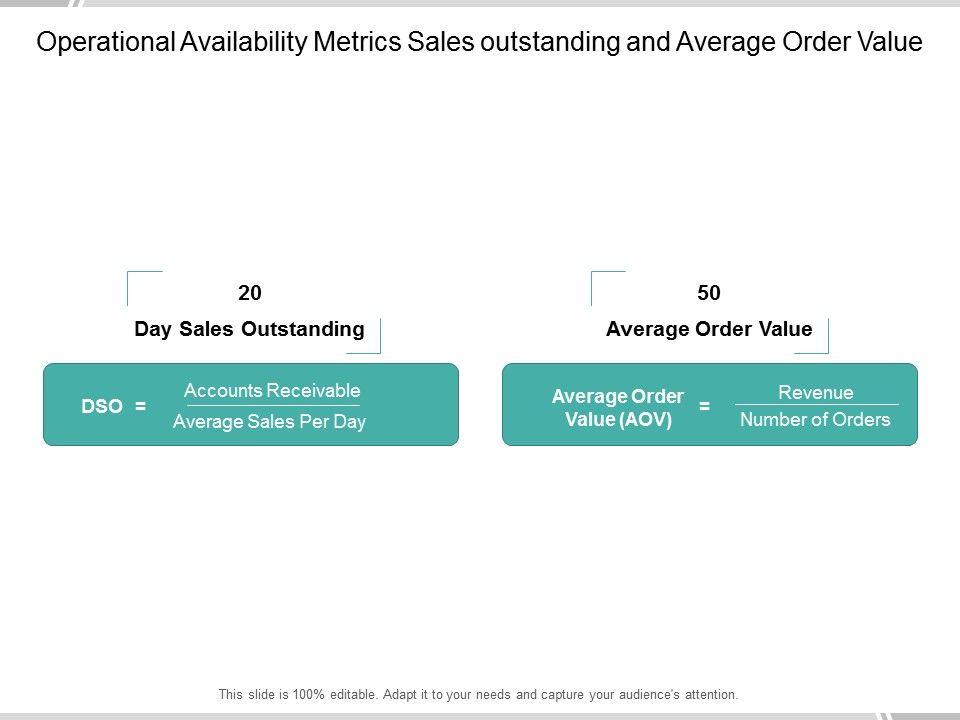
Task: Select the fraction line under Revenue
Action: (816, 405)
